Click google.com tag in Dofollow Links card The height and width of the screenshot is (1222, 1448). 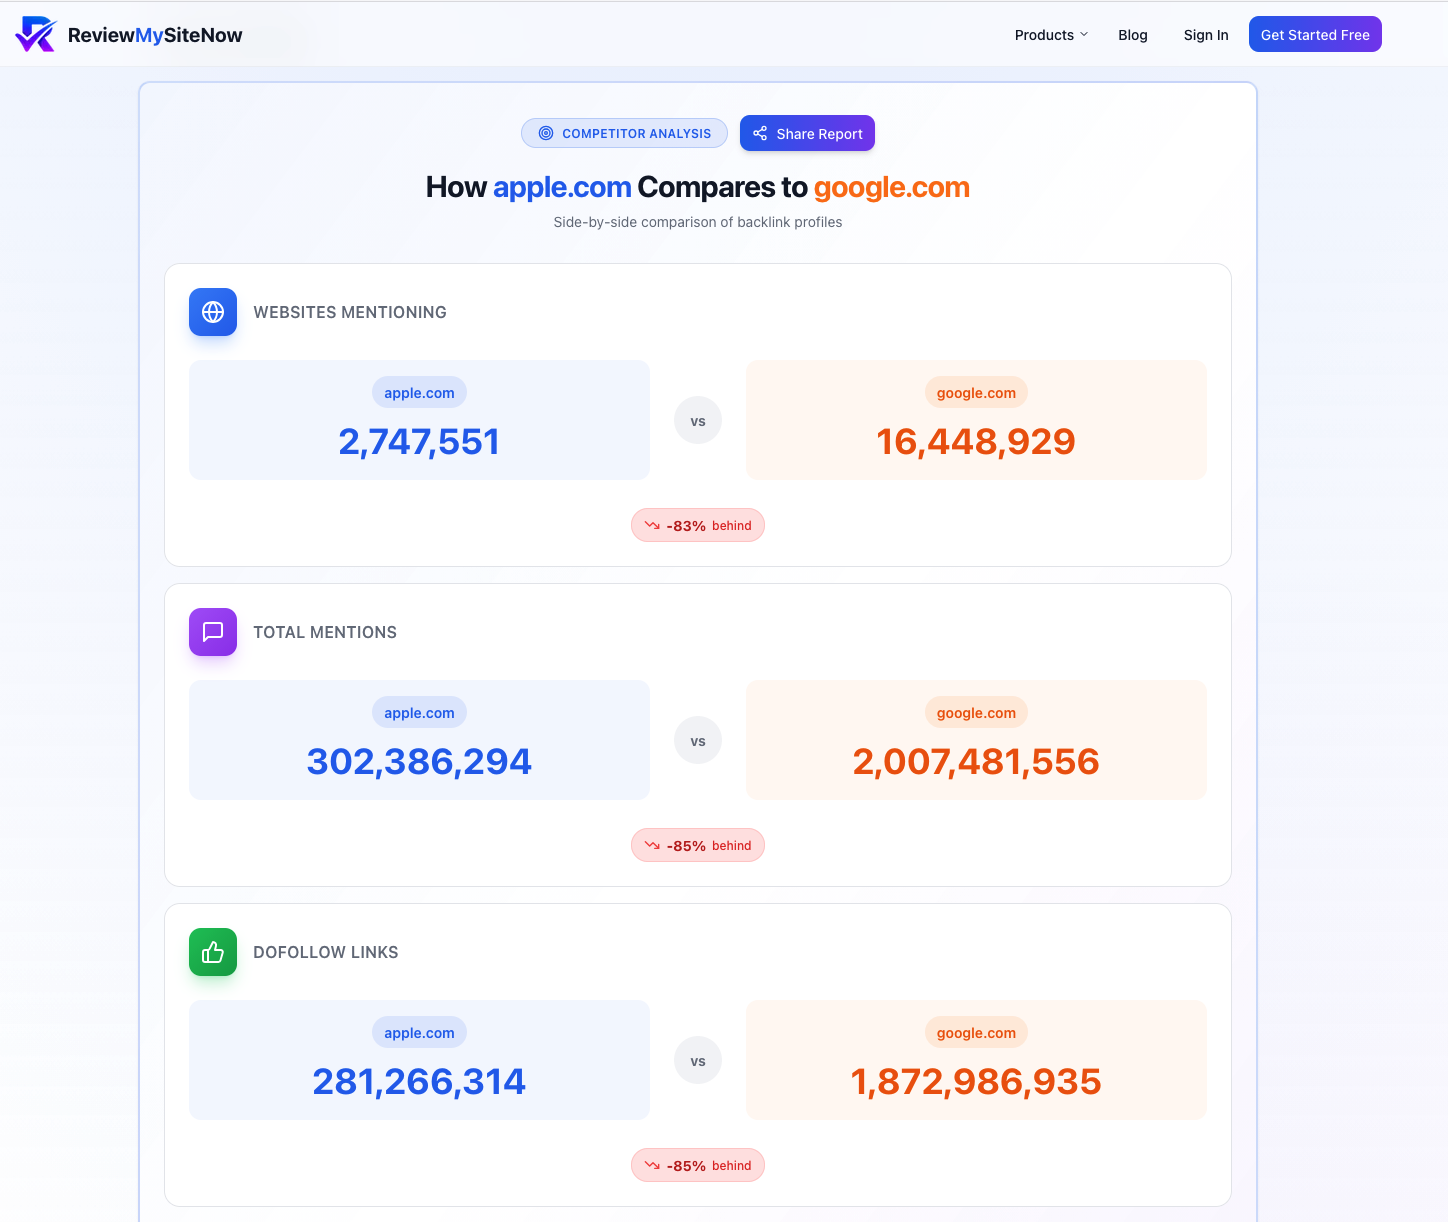[x=976, y=1033]
